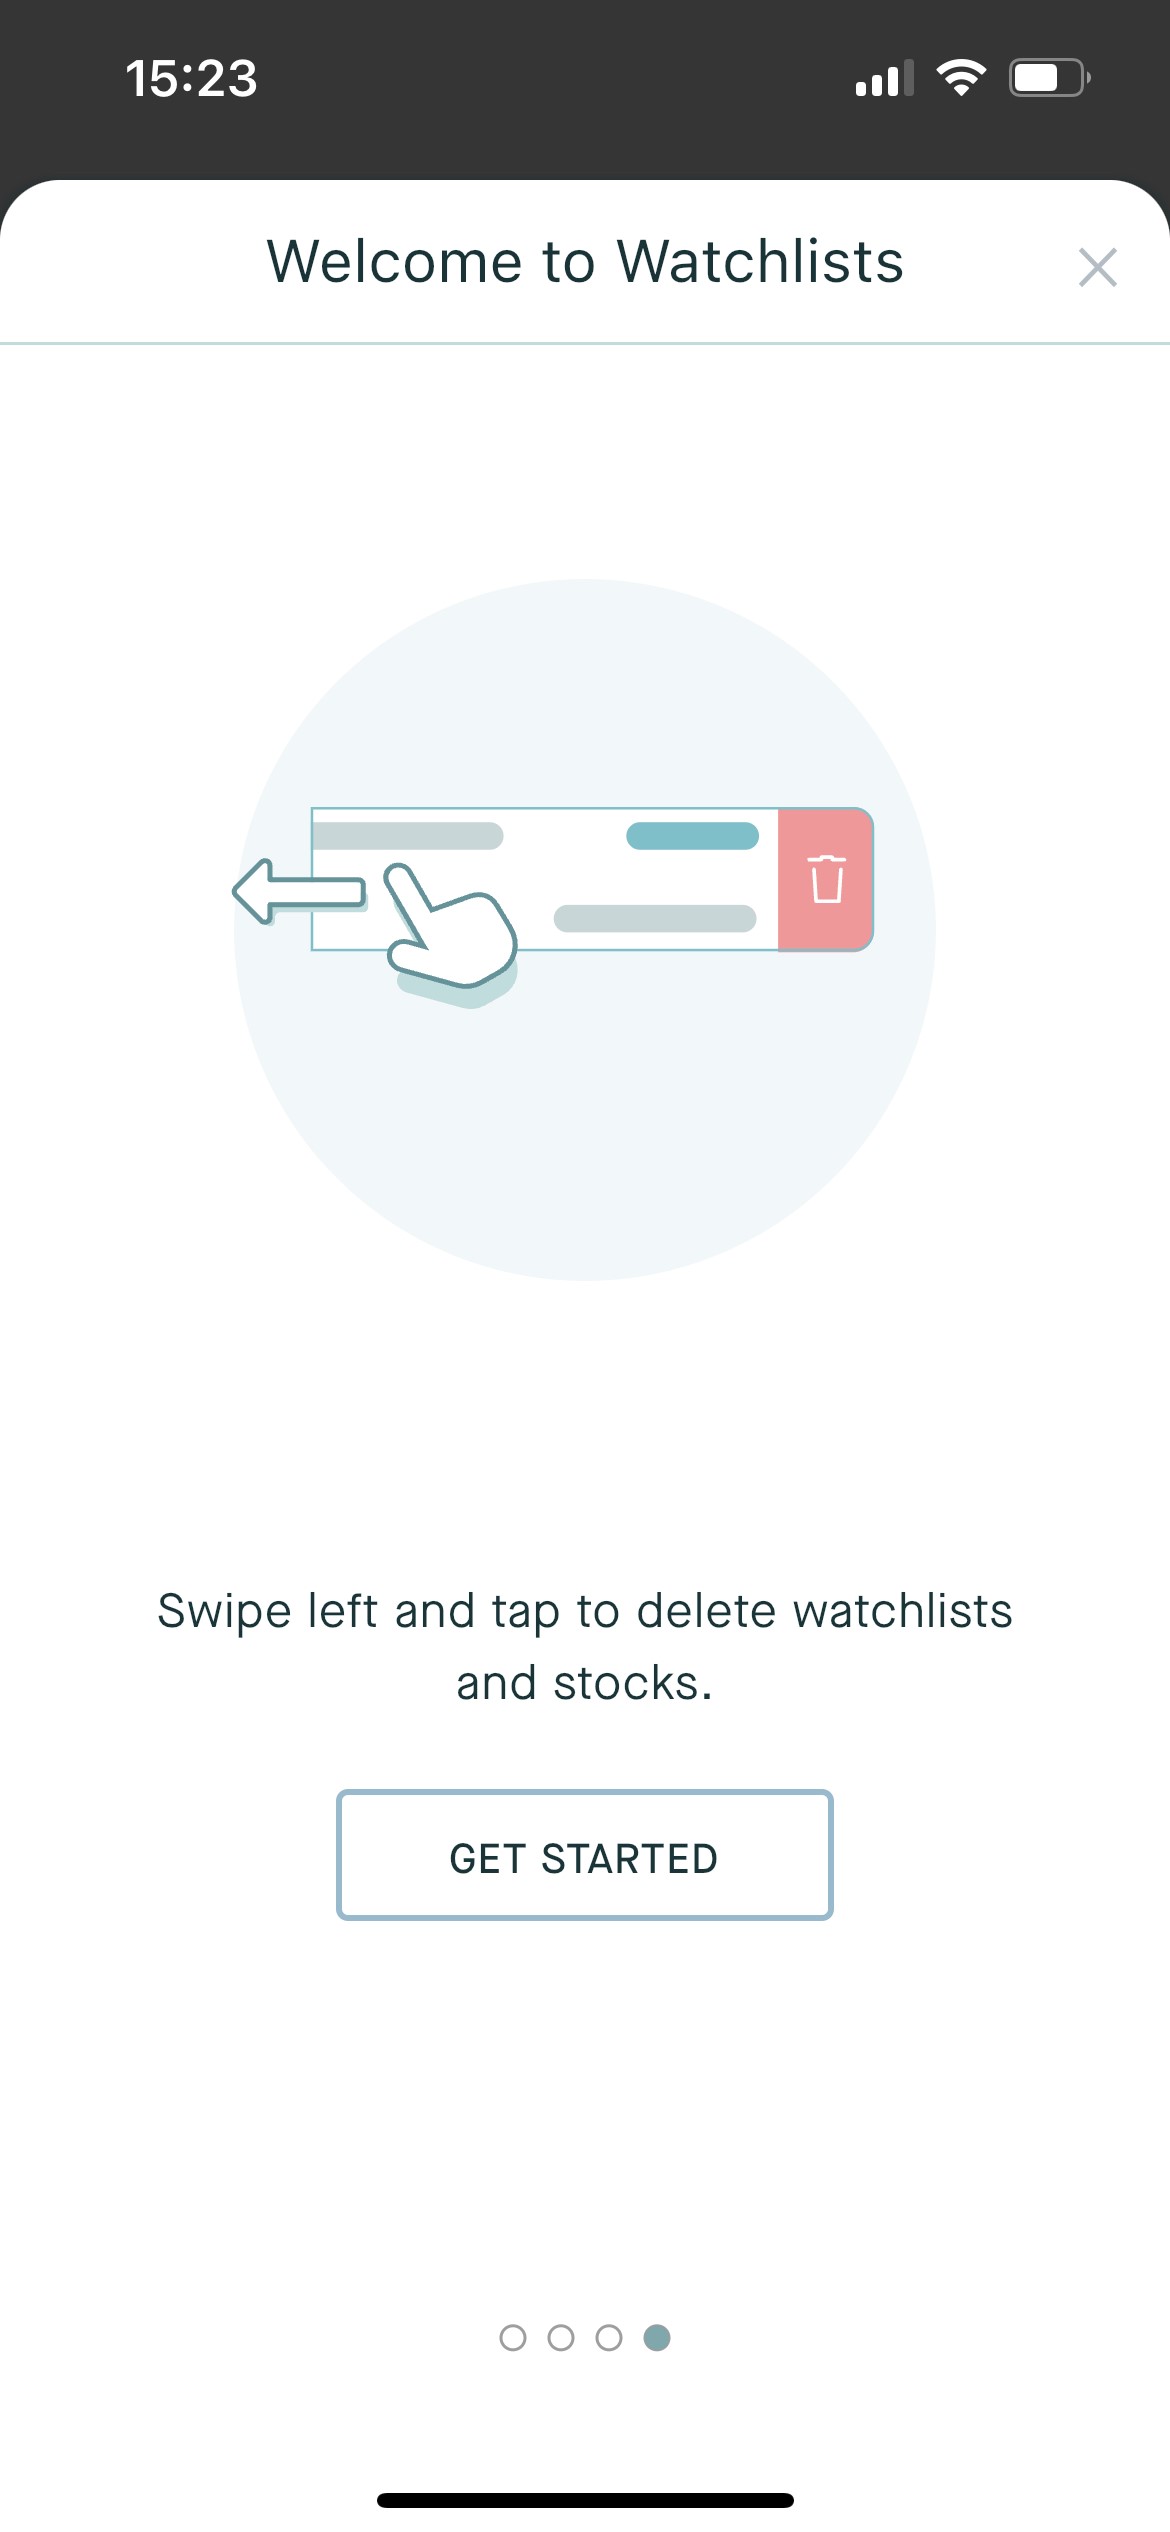Tap the battery indicator icon
Viewport: 1170px width, 2532px height.
click(x=1048, y=78)
